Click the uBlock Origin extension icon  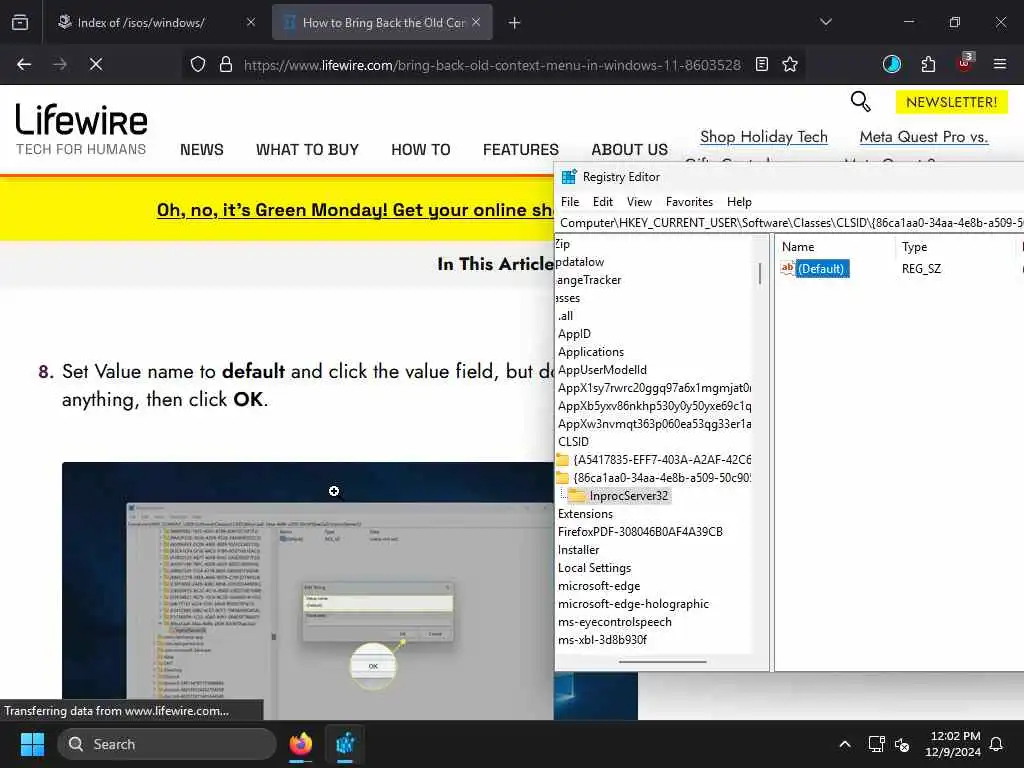point(965,63)
